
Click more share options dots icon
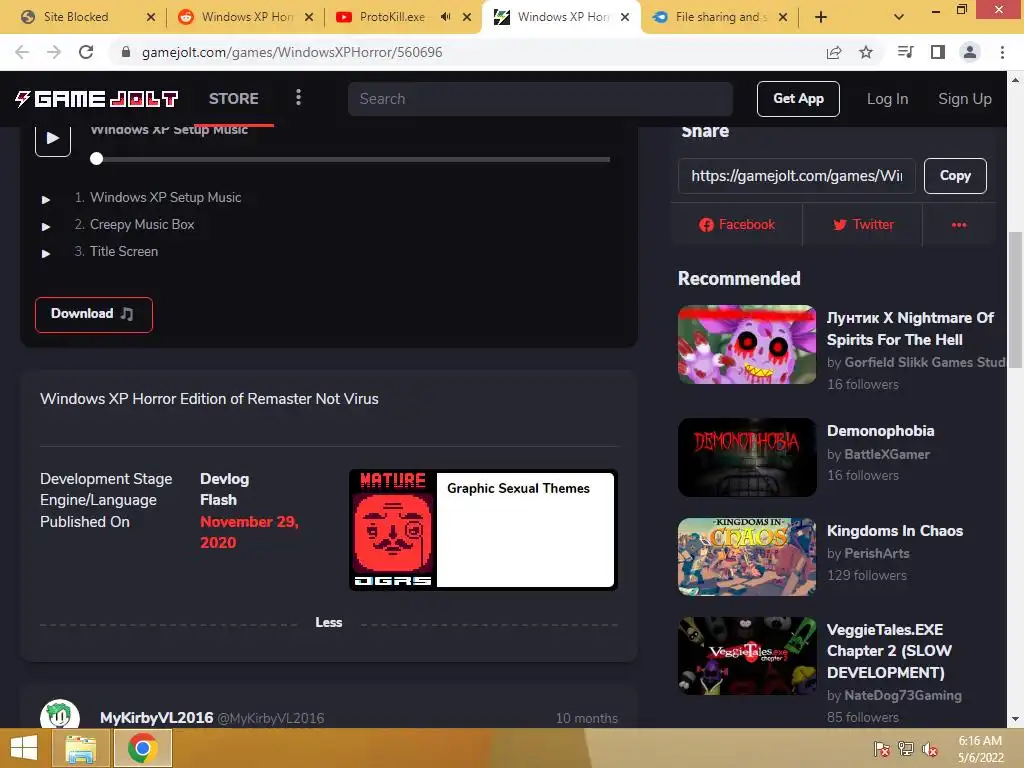[x=959, y=225]
